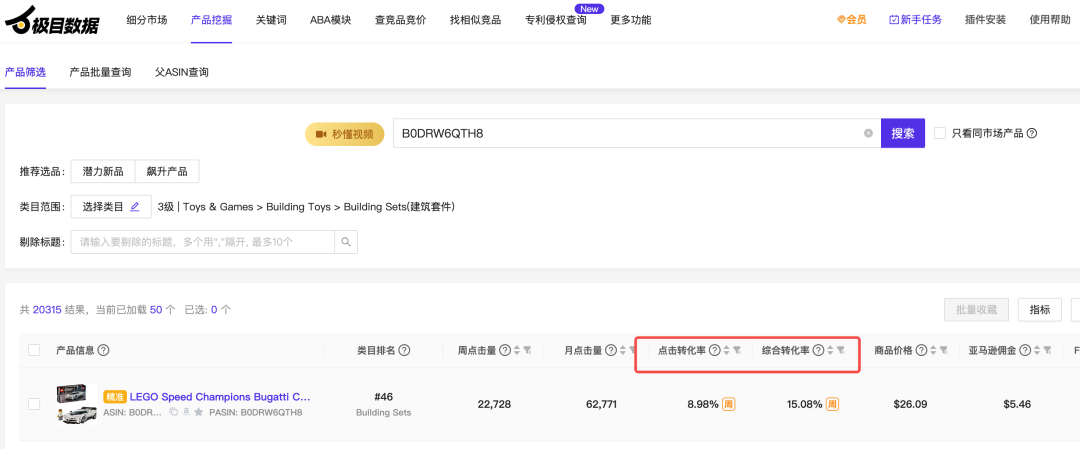Open LEGO Speed Champions Bugatti product link
1080x449 pixels.
[220, 397]
